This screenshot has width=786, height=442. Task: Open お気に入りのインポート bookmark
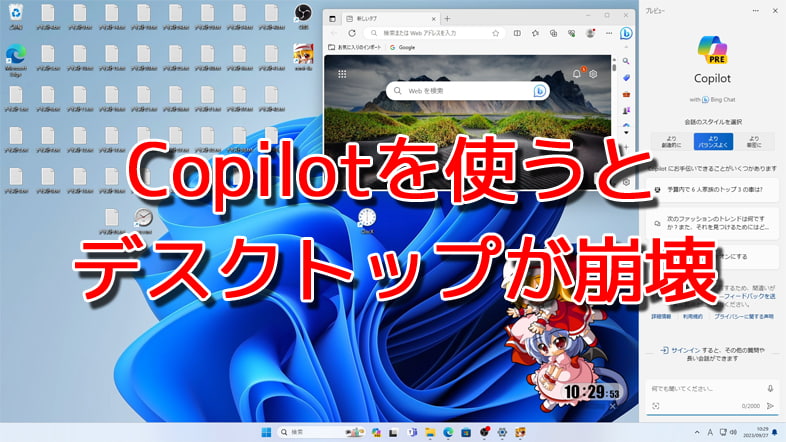coord(355,47)
